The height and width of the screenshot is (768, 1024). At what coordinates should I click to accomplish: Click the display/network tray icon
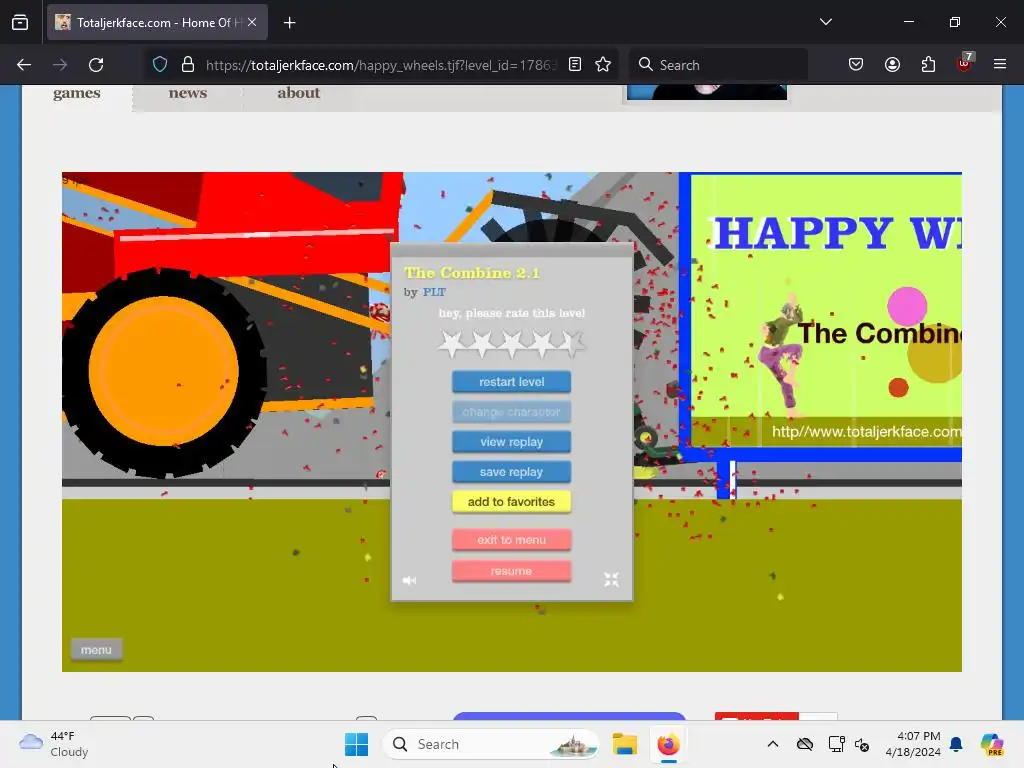836,744
